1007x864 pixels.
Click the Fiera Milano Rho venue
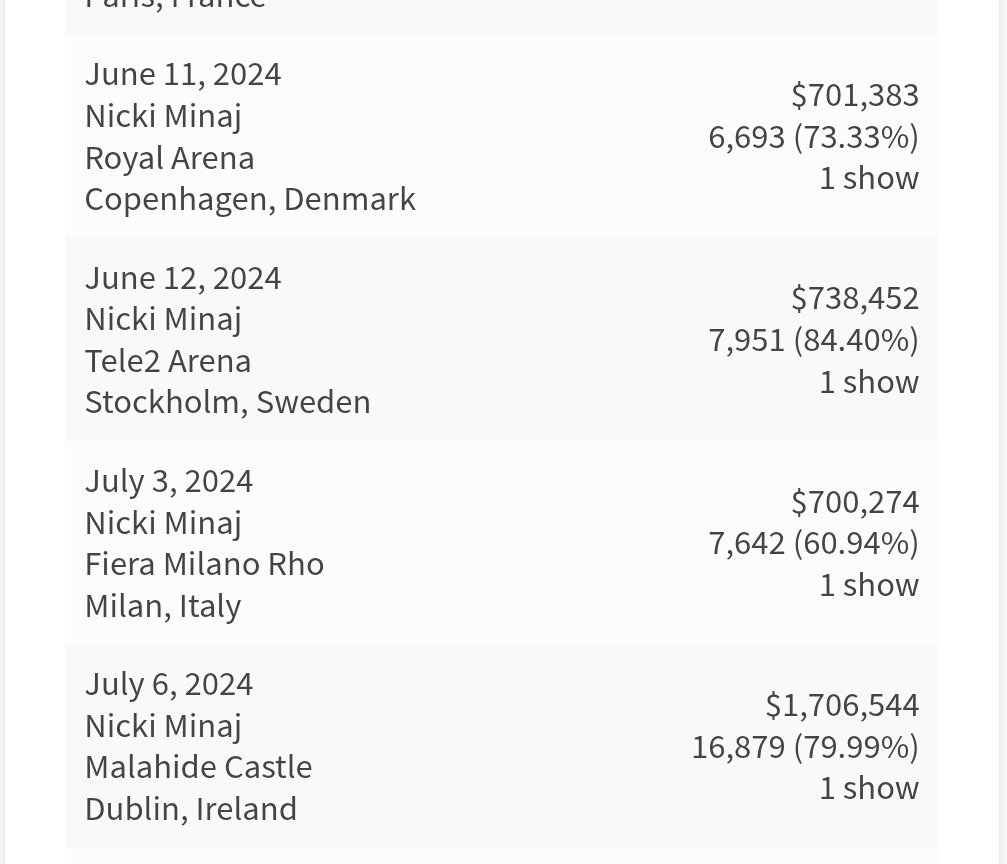pos(204,564)
